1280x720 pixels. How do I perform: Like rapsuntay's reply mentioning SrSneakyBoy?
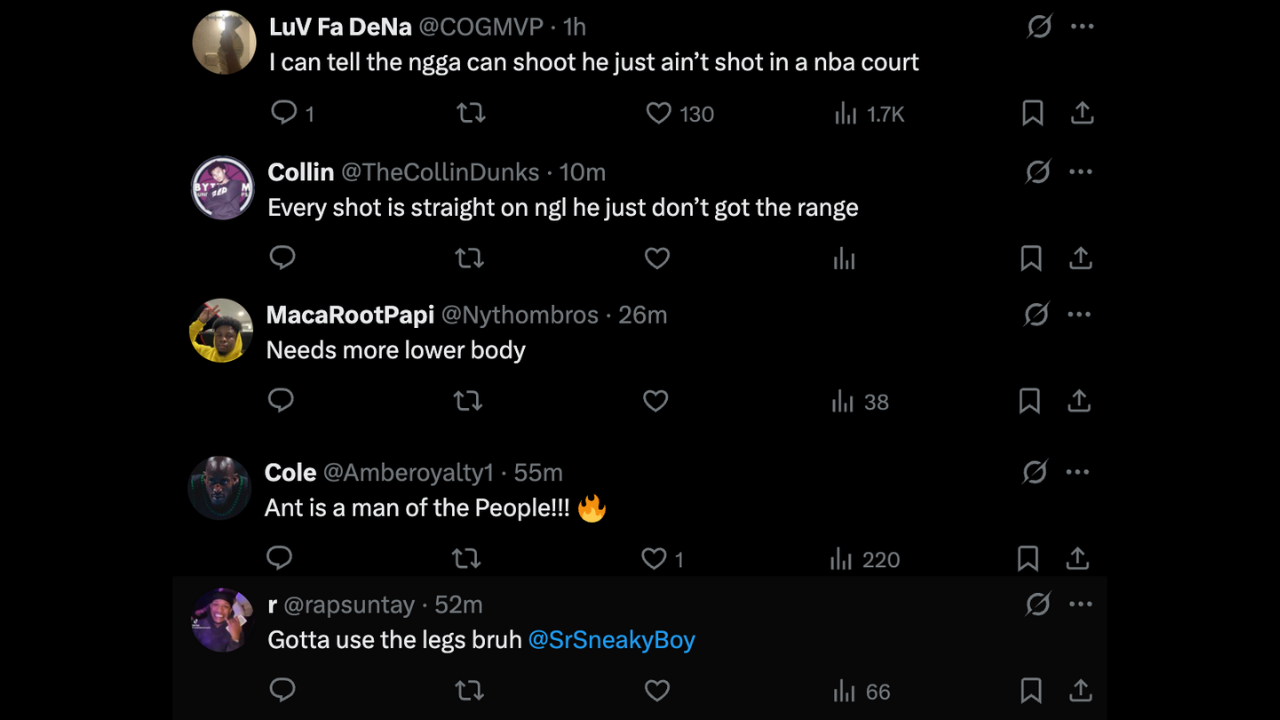[657, 690]
